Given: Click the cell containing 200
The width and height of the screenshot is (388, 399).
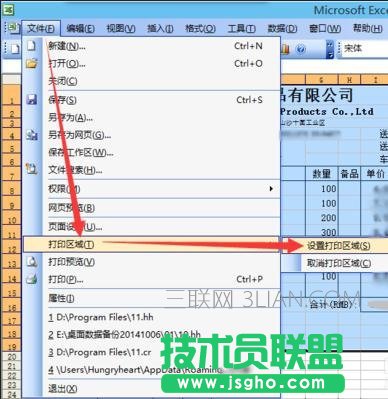Looking at the screenshot, I should (x=322, y=218).
